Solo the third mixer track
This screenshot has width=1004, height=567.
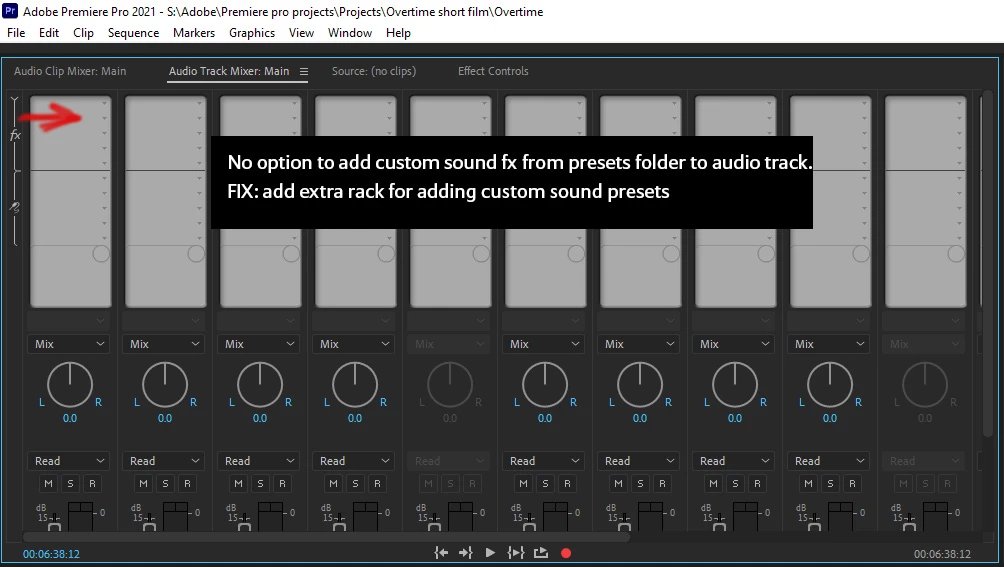pyautogui.click(x=260, y=484)
